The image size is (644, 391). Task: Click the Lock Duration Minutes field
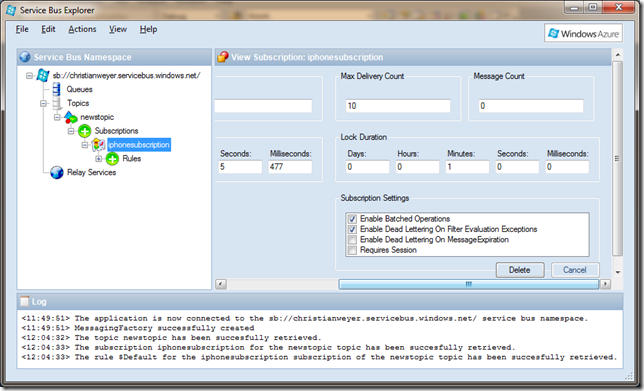point(467,167)
